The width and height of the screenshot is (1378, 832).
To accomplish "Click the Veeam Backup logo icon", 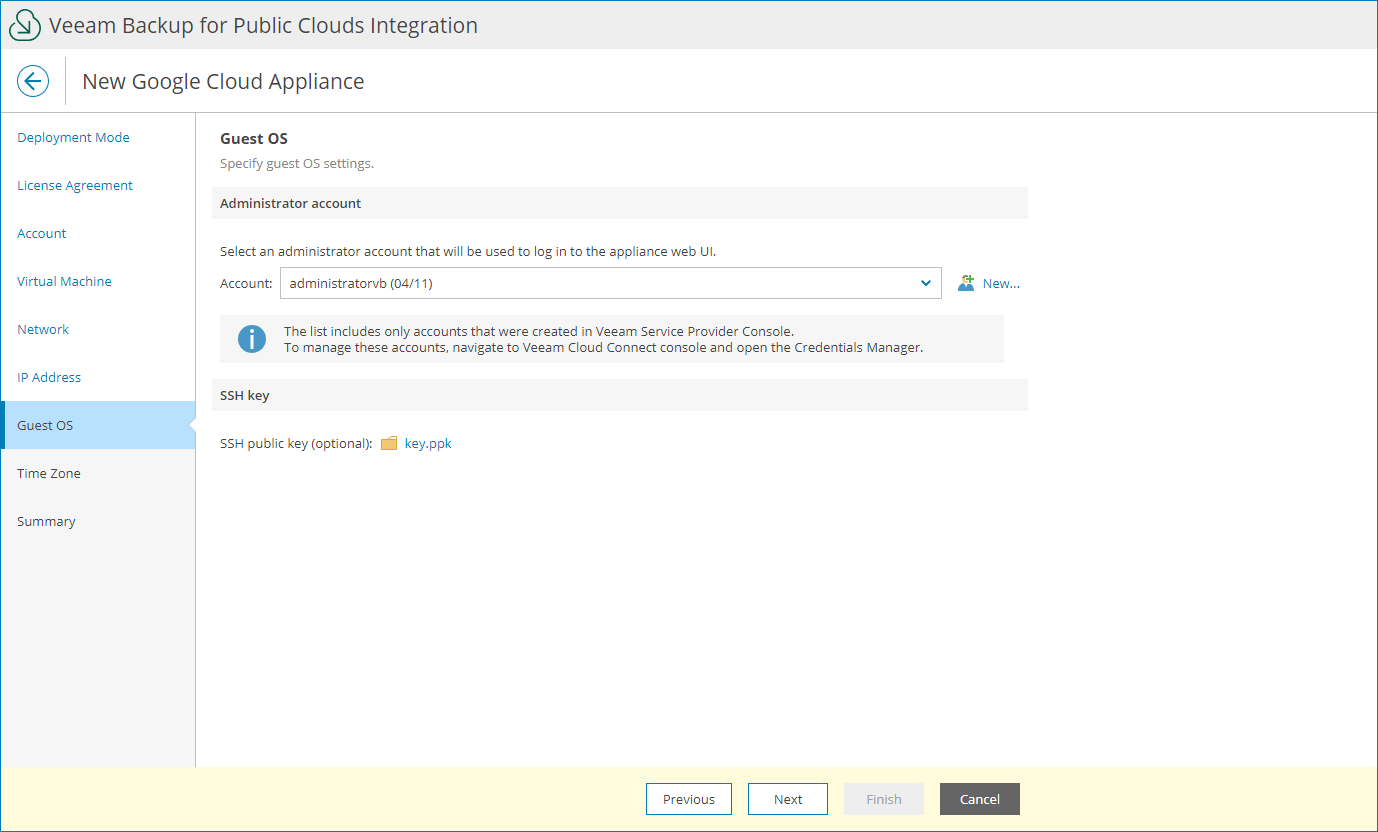I will pyautogui.click(x=24, y=24).
